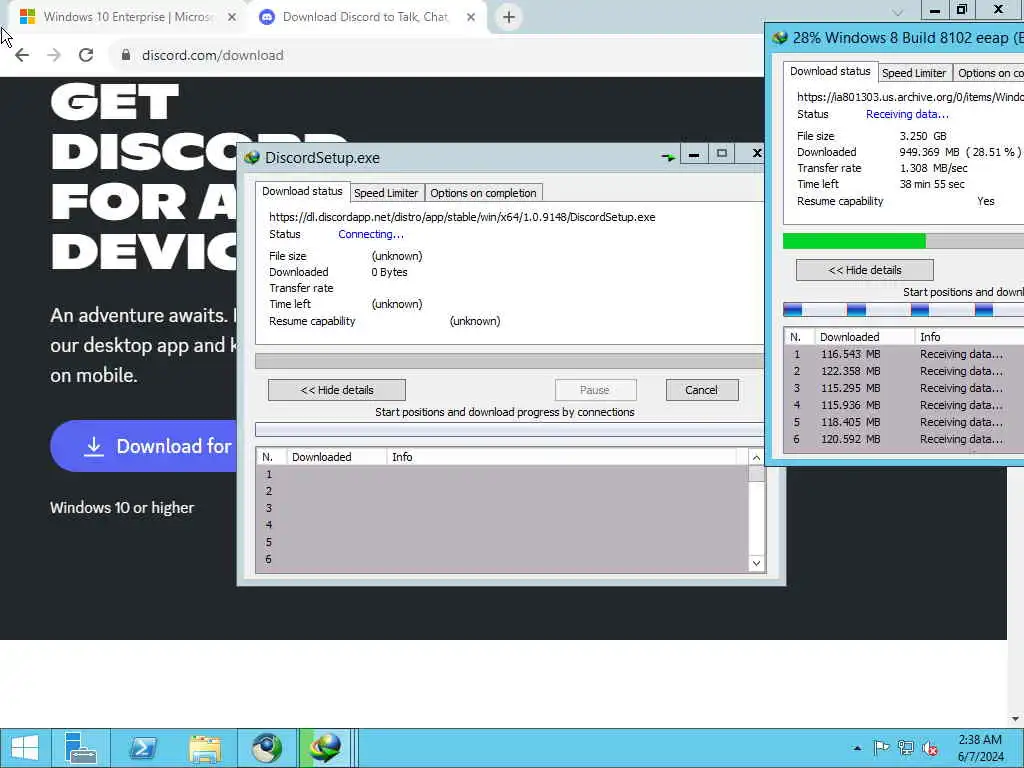The height and width of the screenshot is (768, 1024).
Task: Open the clock showing 2:38 AM
Action: pyautogui.click(x=980, y=748)
